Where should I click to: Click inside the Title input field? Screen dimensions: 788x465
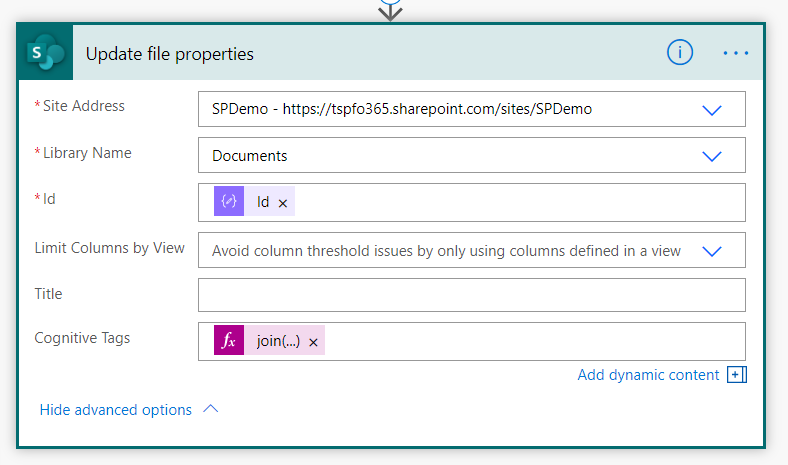471,295
